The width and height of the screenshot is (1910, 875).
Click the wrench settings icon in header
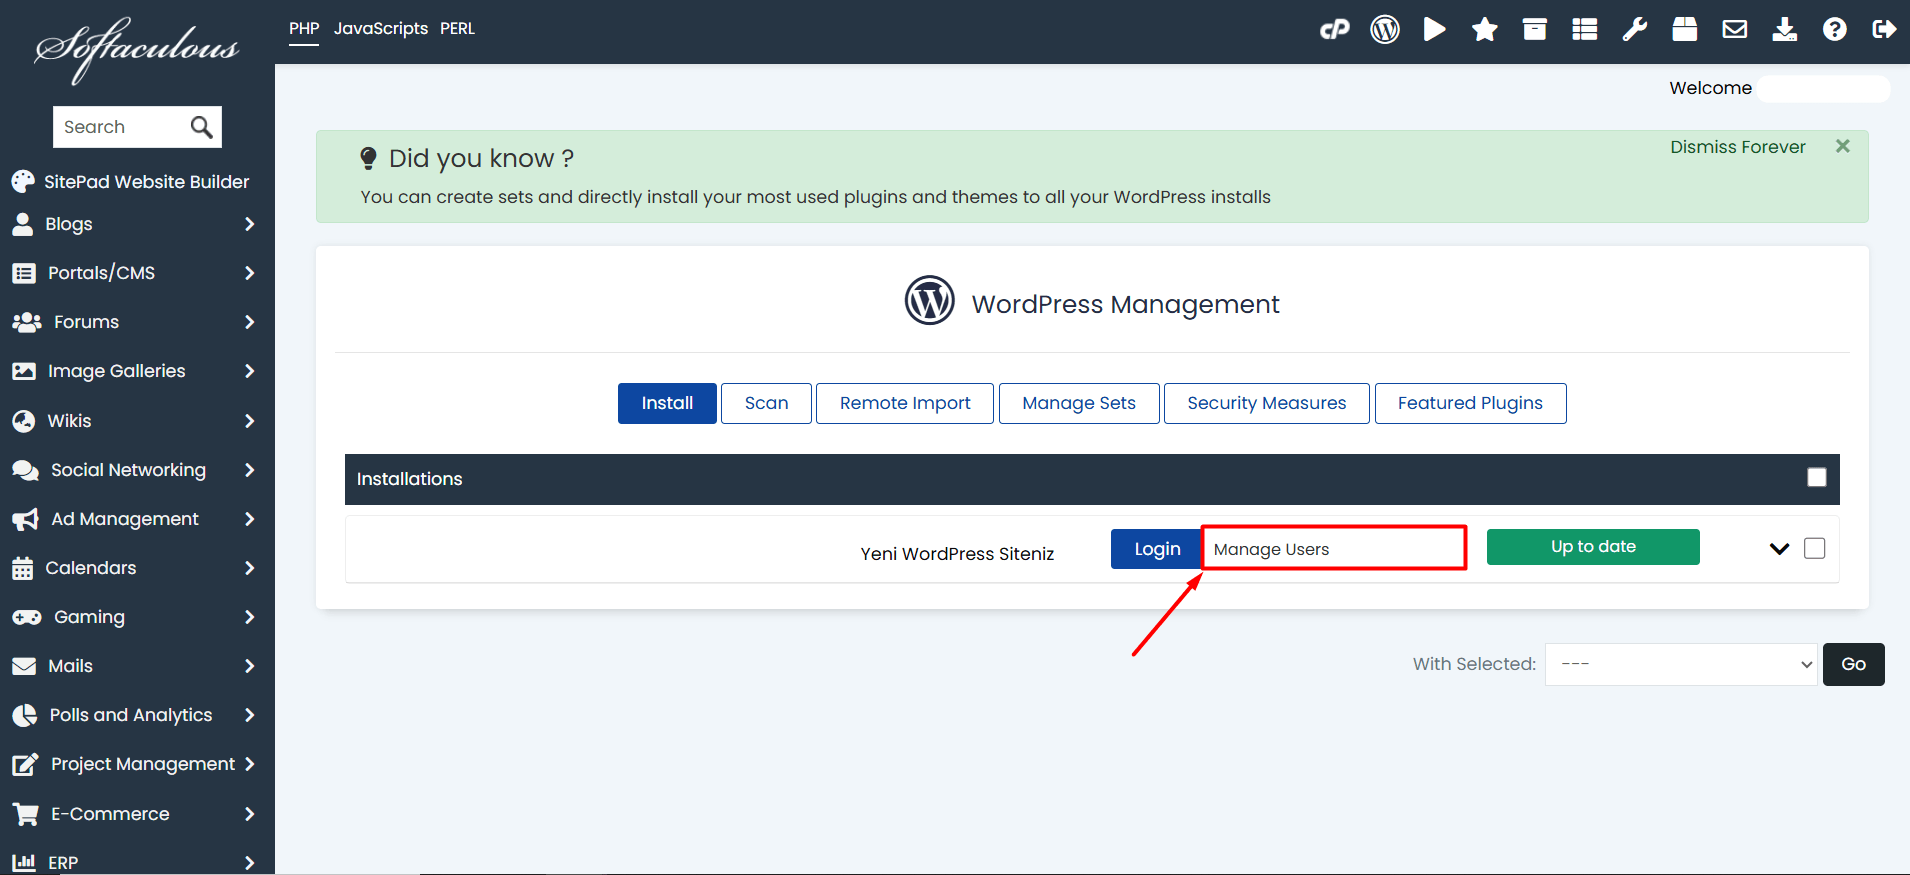pyautogui.click(x=1634, y=30)
